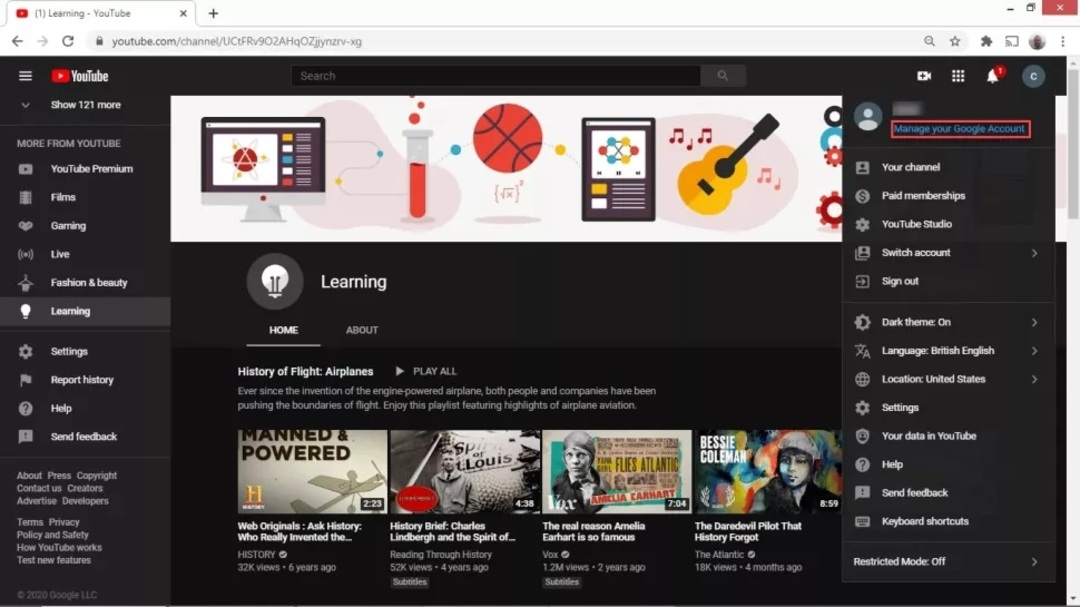Click the Learning channel lightbulb avatar

(x=275, y=281)
